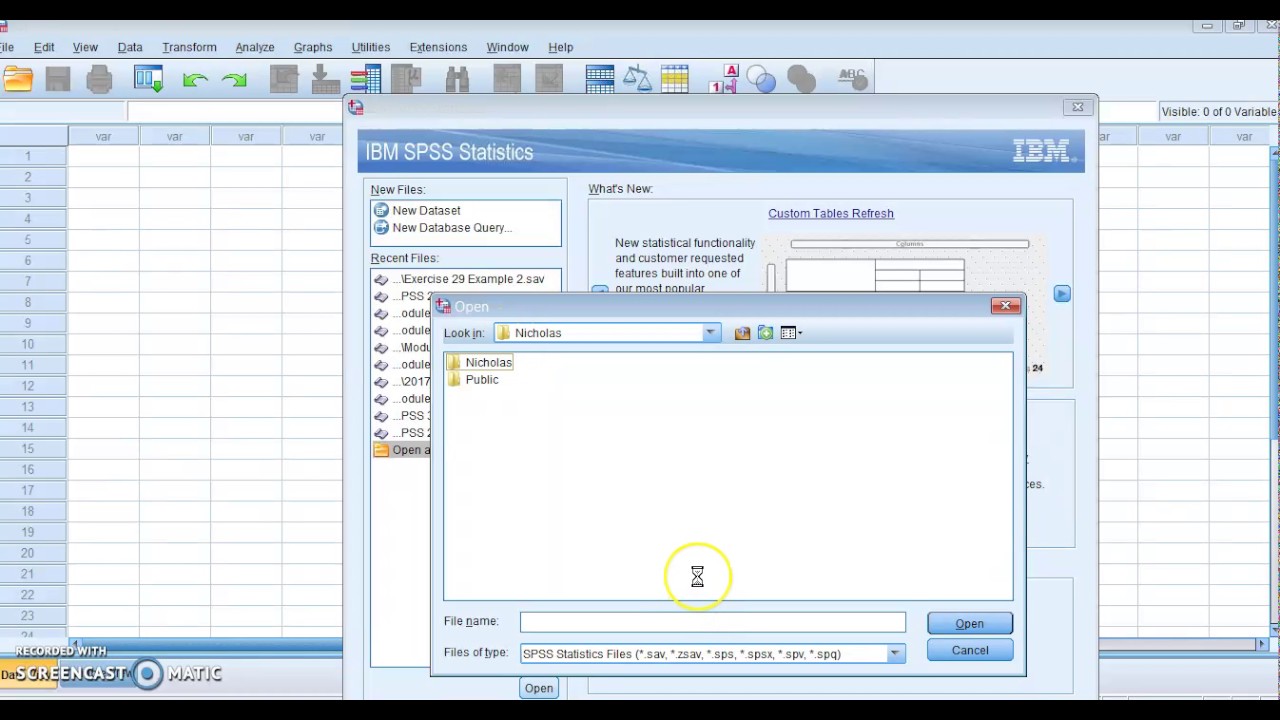Open the Utilities menu
The height and width of the screenshot is (720, 1280).
click(371, 47)
